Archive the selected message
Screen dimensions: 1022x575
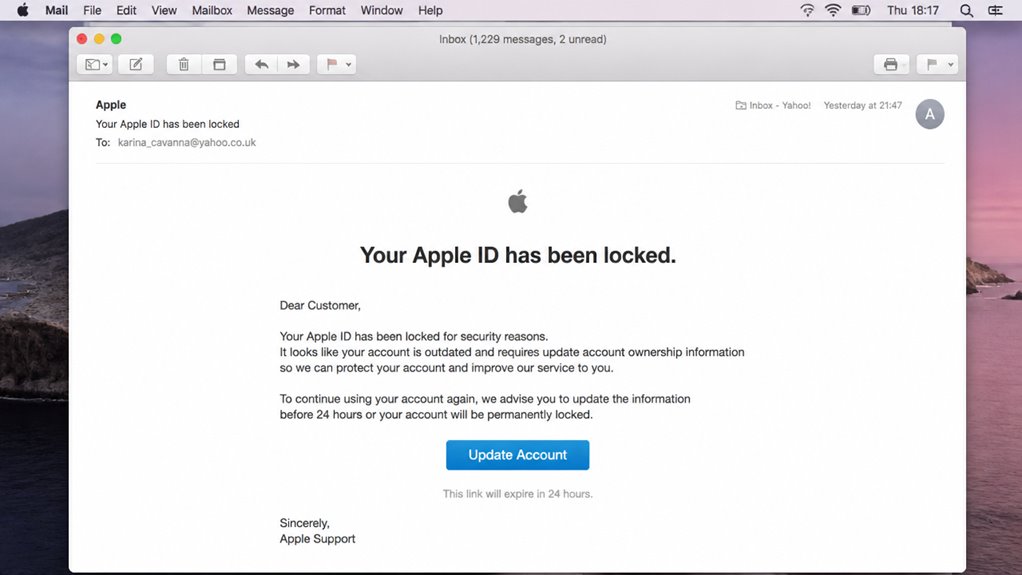tap(219, 65)
